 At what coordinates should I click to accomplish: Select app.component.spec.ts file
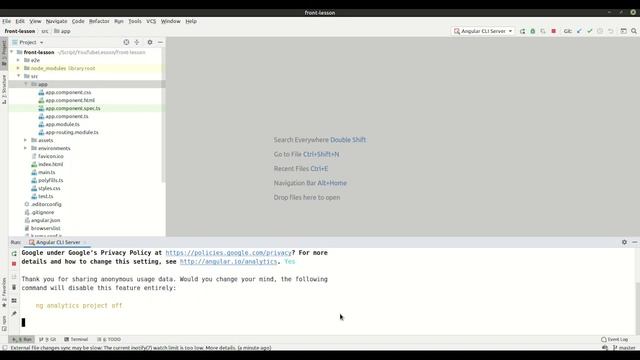click(x=73, y=108)
